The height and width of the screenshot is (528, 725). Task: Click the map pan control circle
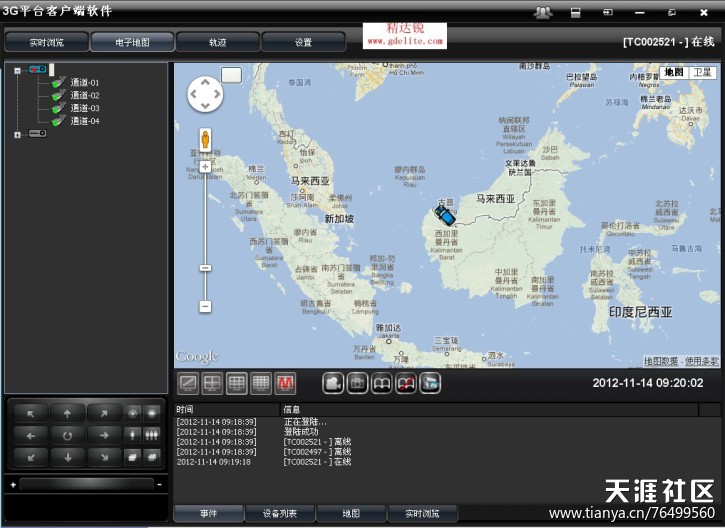click(x=205, y=94)
